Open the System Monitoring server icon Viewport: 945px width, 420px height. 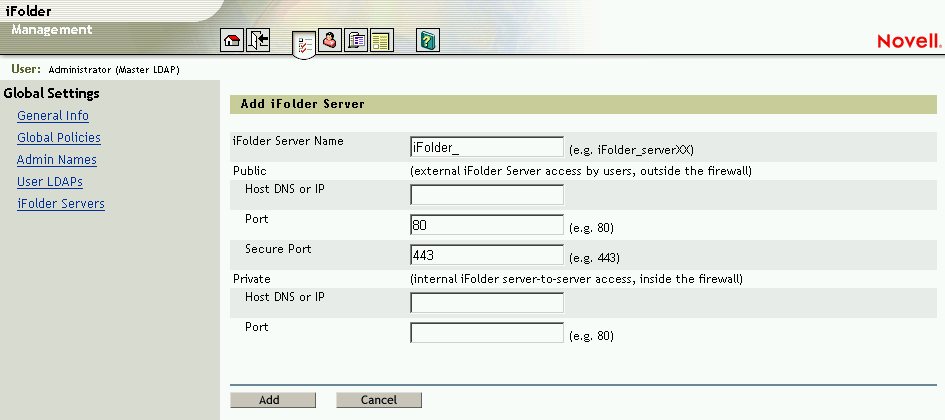(356, 41)
